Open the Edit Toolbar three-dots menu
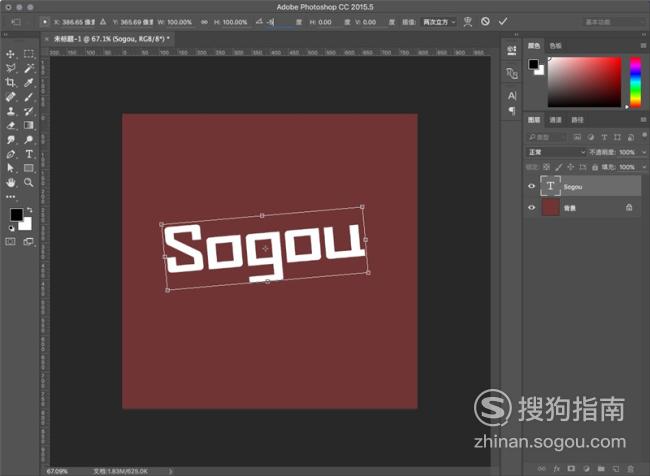The height and width of the screenshot is (476, 650). pos(10,197)
